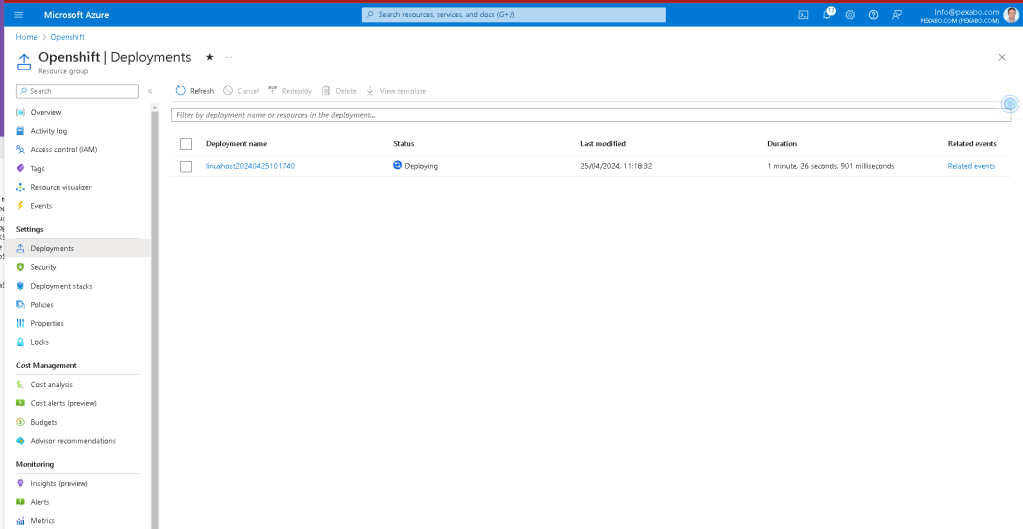Open the feedback icon

897,14
